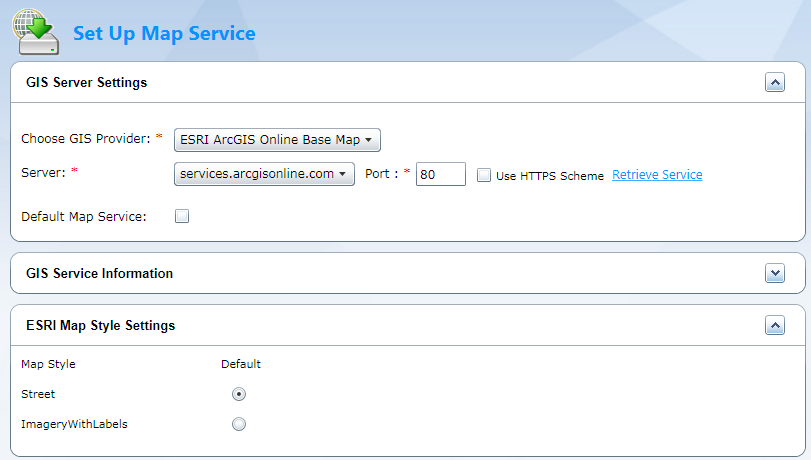Enable the Use HTTPS Scheme checkbox

pos(484,175)
